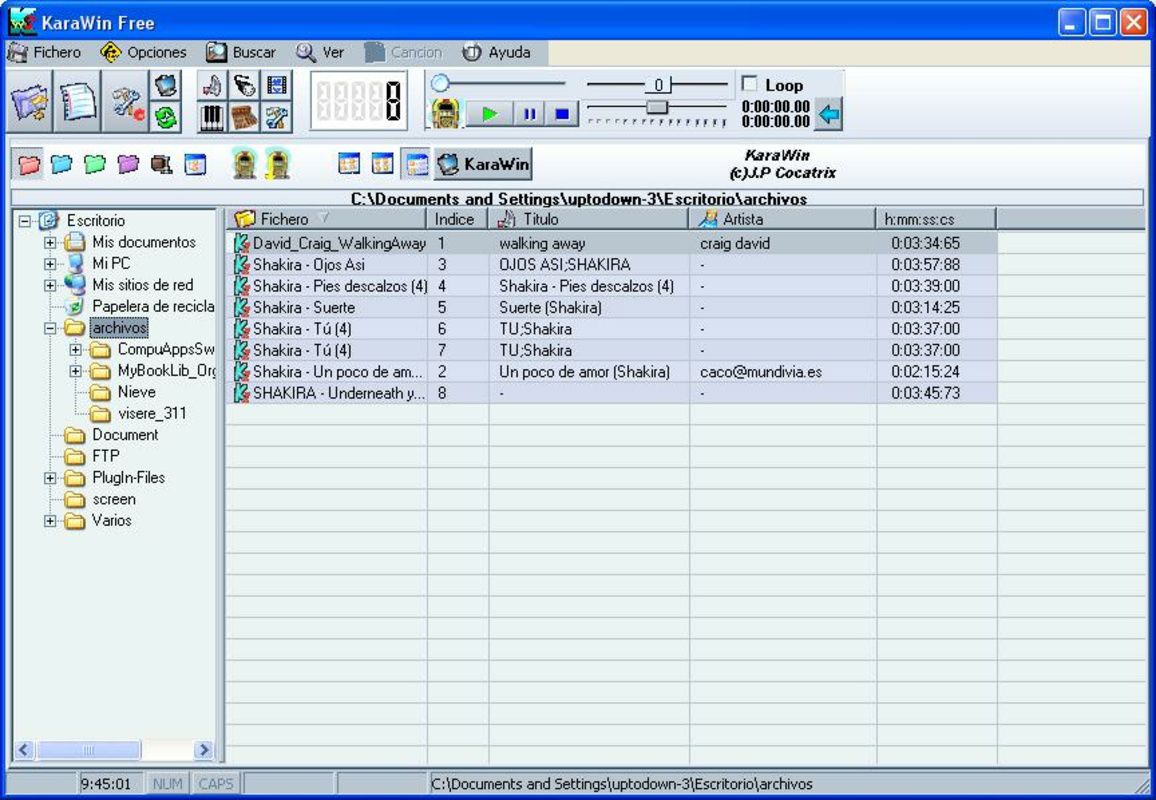Select the green folder icon
This screenshot has height=800, width=1156.
tap(95, 164)
